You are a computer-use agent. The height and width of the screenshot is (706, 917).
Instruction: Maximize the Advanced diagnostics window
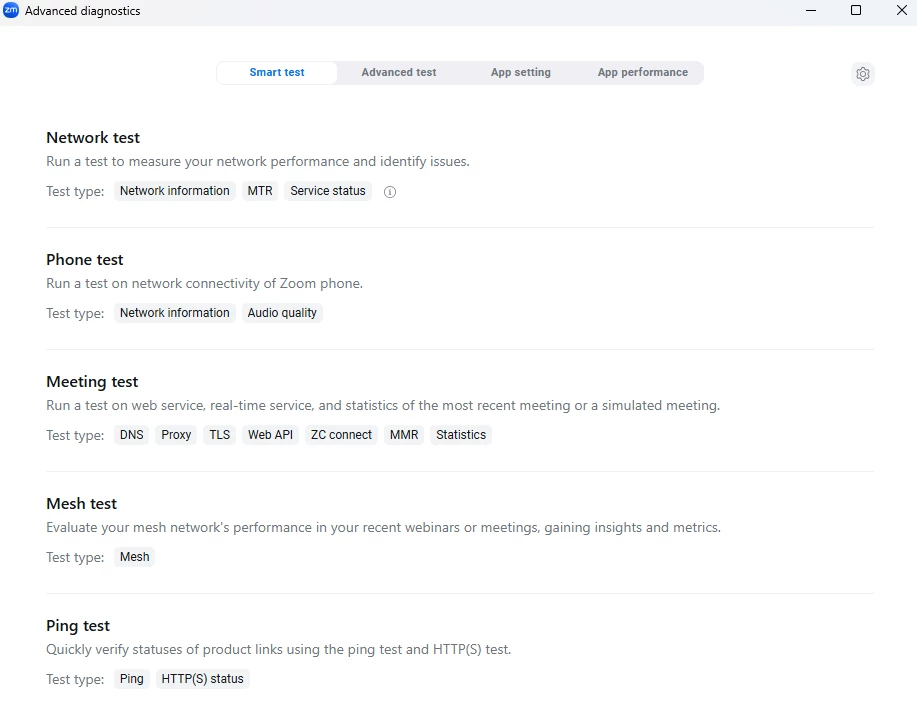pyautogui.click(x=856, y=11)
